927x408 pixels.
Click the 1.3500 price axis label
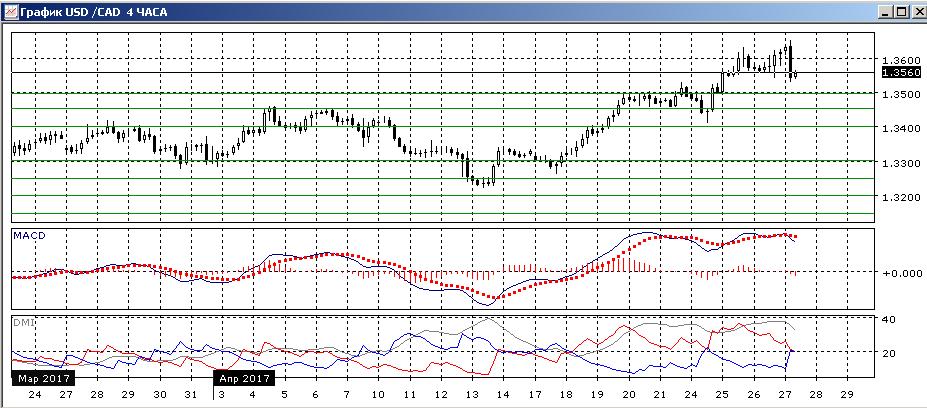pos(900,95)
